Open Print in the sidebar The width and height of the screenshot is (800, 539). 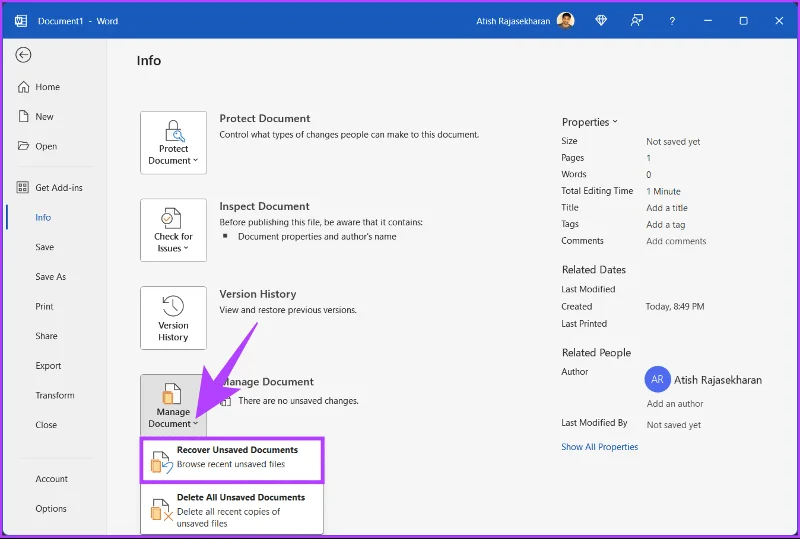tap(44, 306)
